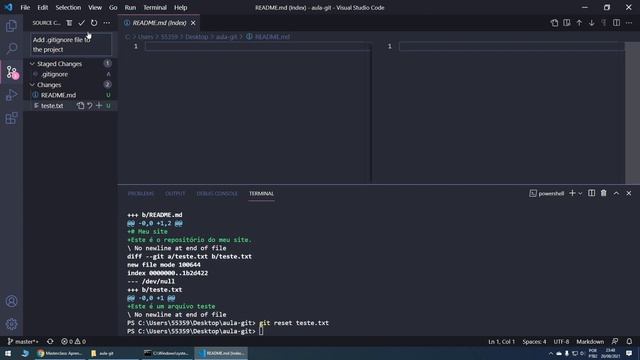Open notifications bell in status bar
The height and width of the screenshot is (360, 640).
629,341
